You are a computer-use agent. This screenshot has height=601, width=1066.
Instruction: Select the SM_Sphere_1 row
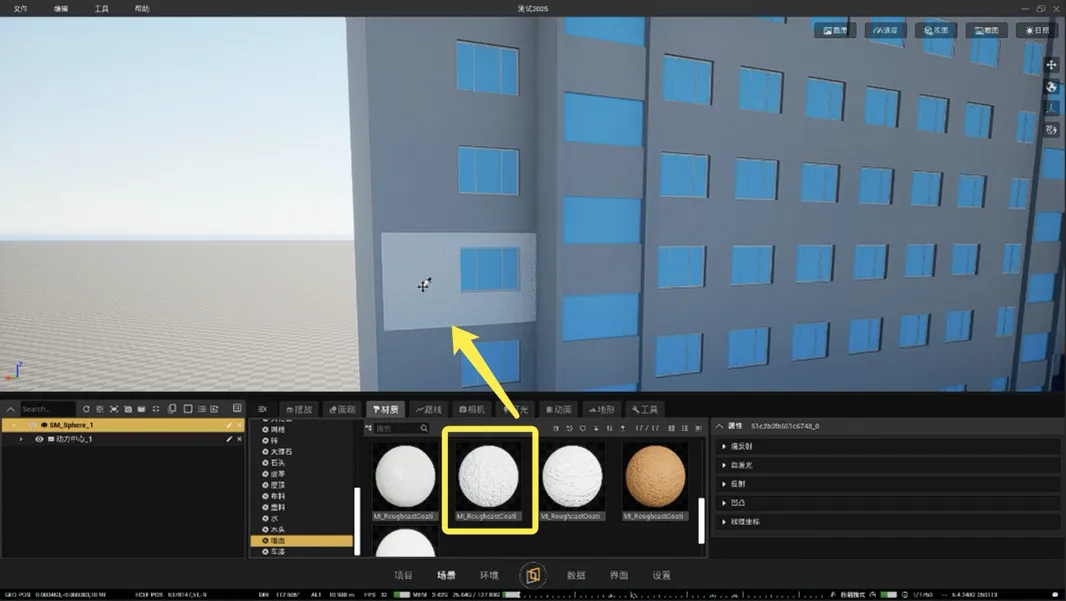[x=122, y=425]
